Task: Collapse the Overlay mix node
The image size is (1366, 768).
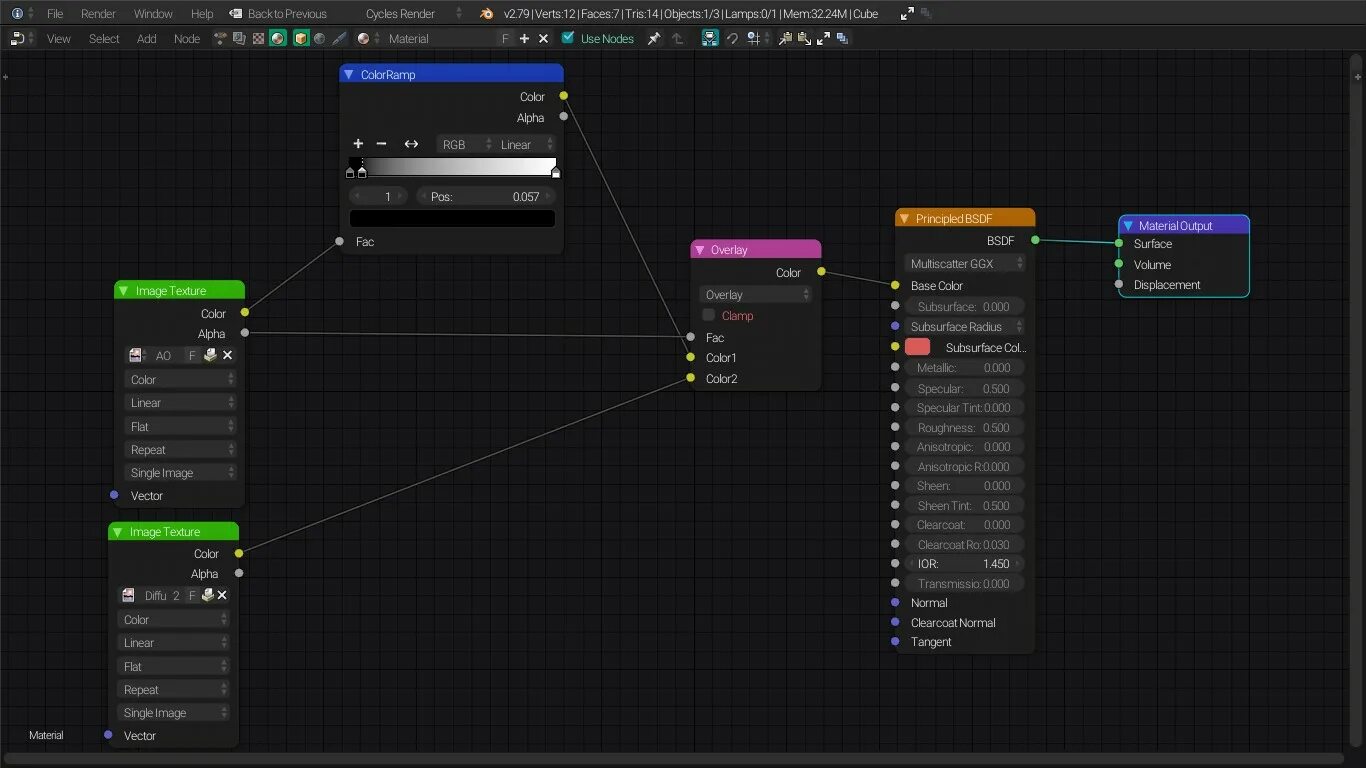Action: click(700, 250)
